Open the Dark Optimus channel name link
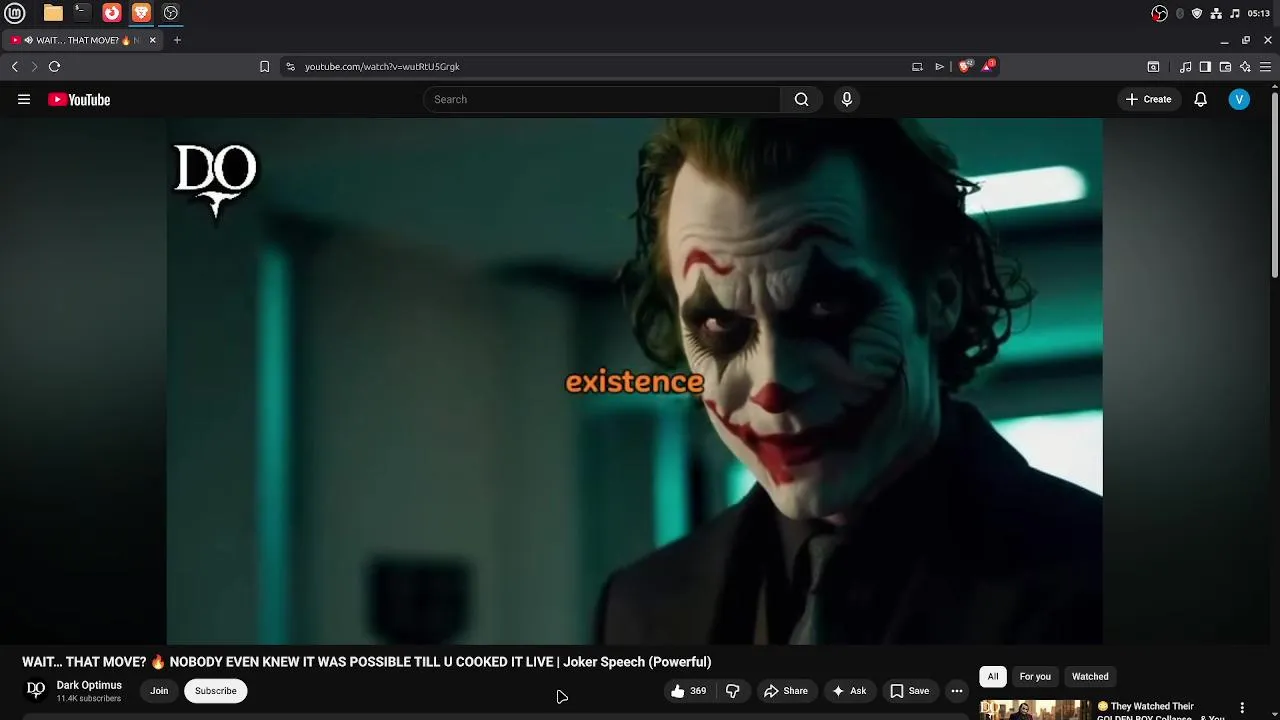This screenshot has height=720, width=1280. coord(89,685)
